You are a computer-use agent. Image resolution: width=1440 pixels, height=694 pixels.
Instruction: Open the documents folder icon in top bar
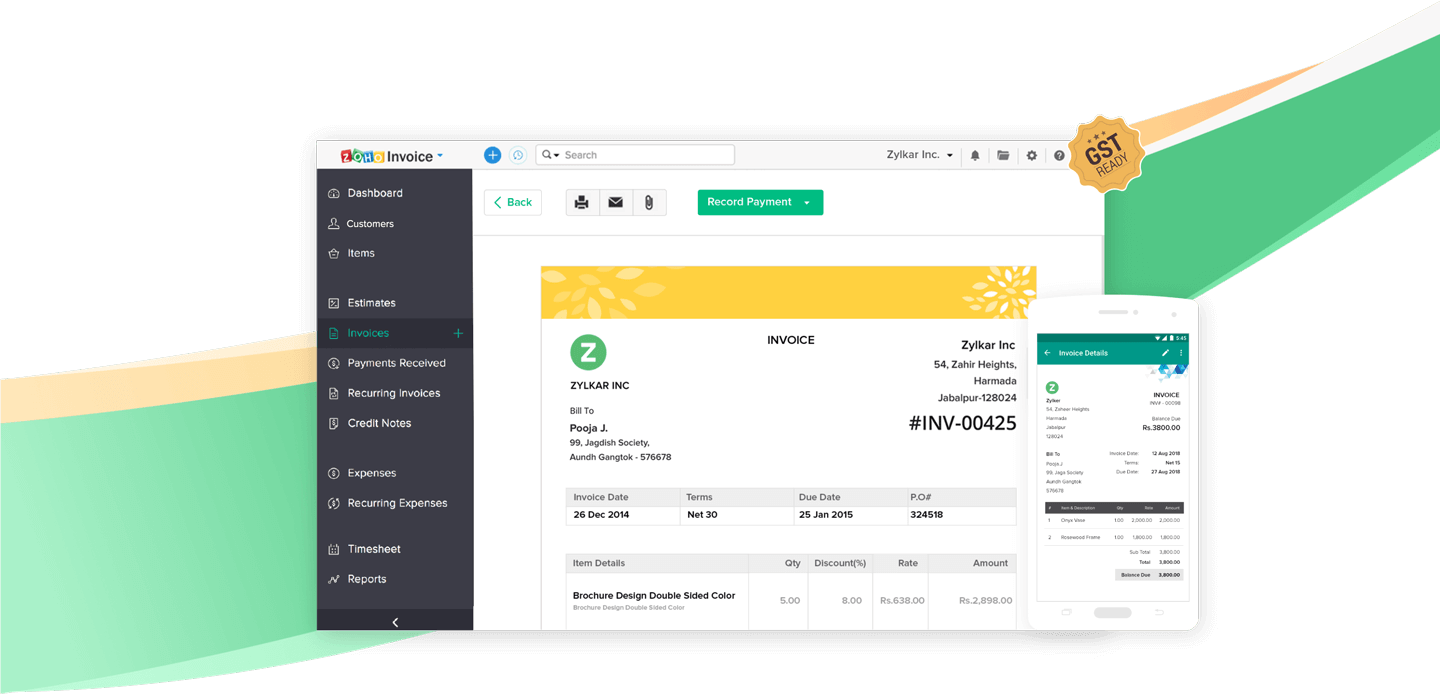coord(1003,156)
